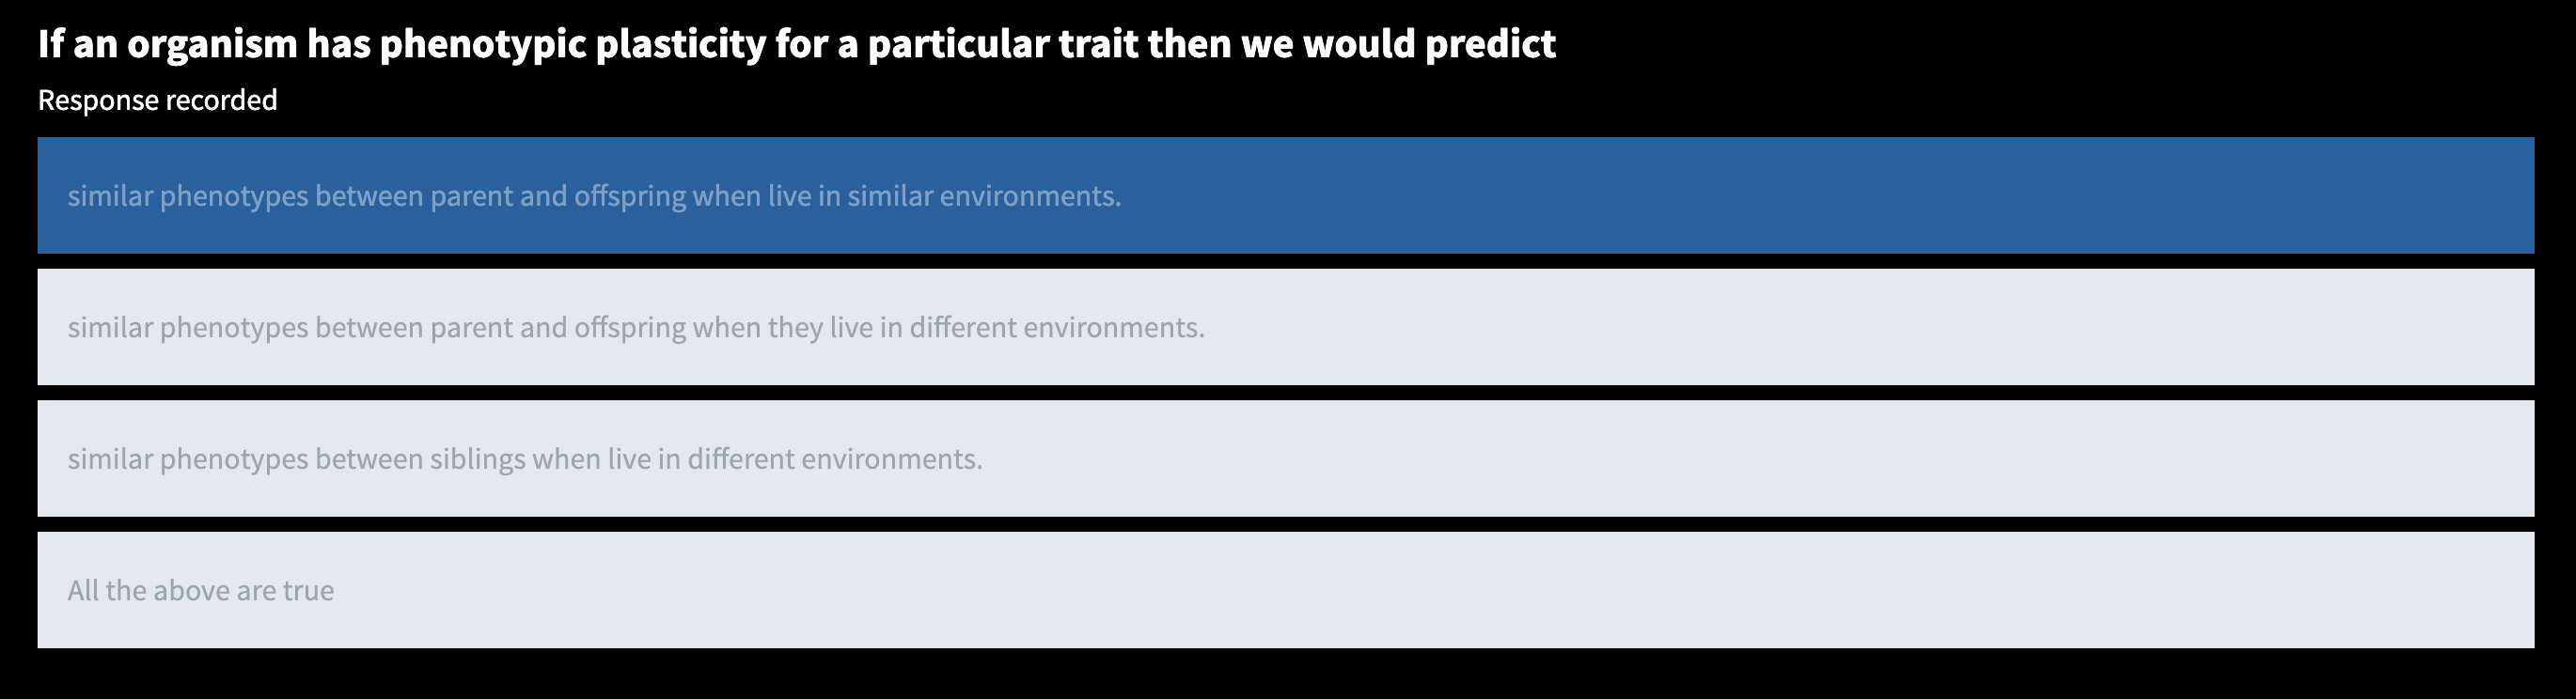This screenshot has width=2576, height=699.
Task: Click the currently selected first response
Action: 1286,195
